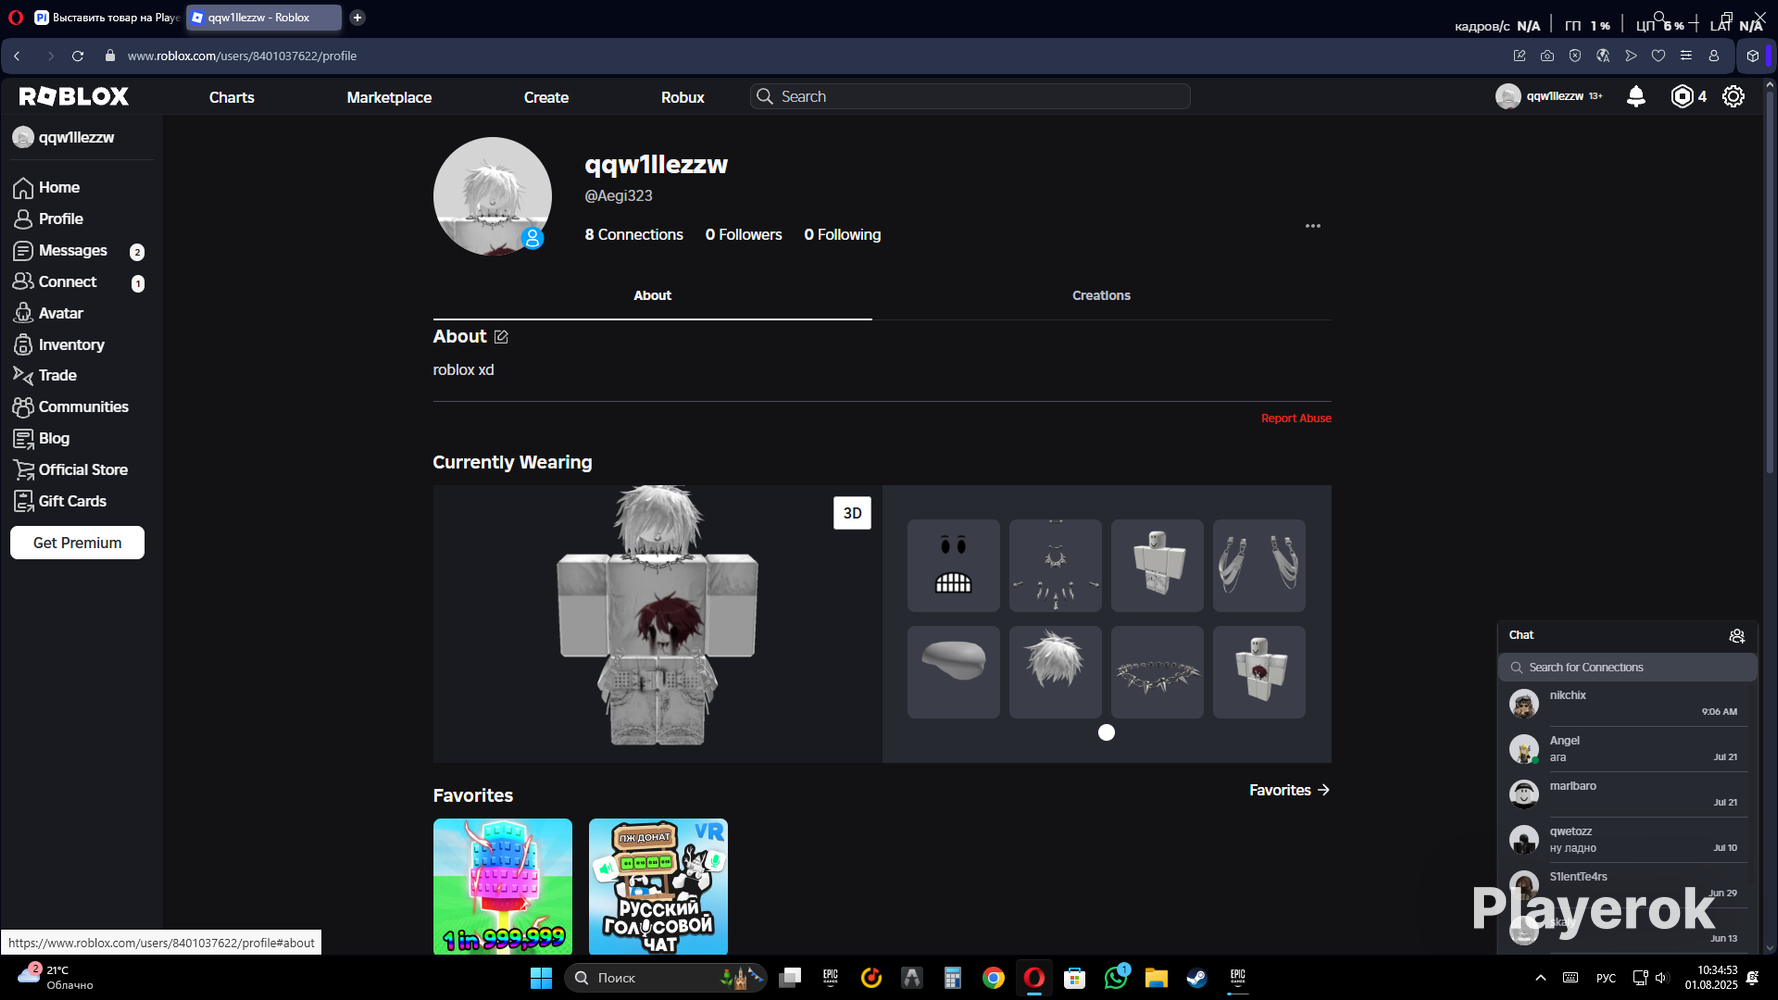Expand the Favorites list arrow link
This screenshot has height=1000, width=1778.
pos(1289,790)
